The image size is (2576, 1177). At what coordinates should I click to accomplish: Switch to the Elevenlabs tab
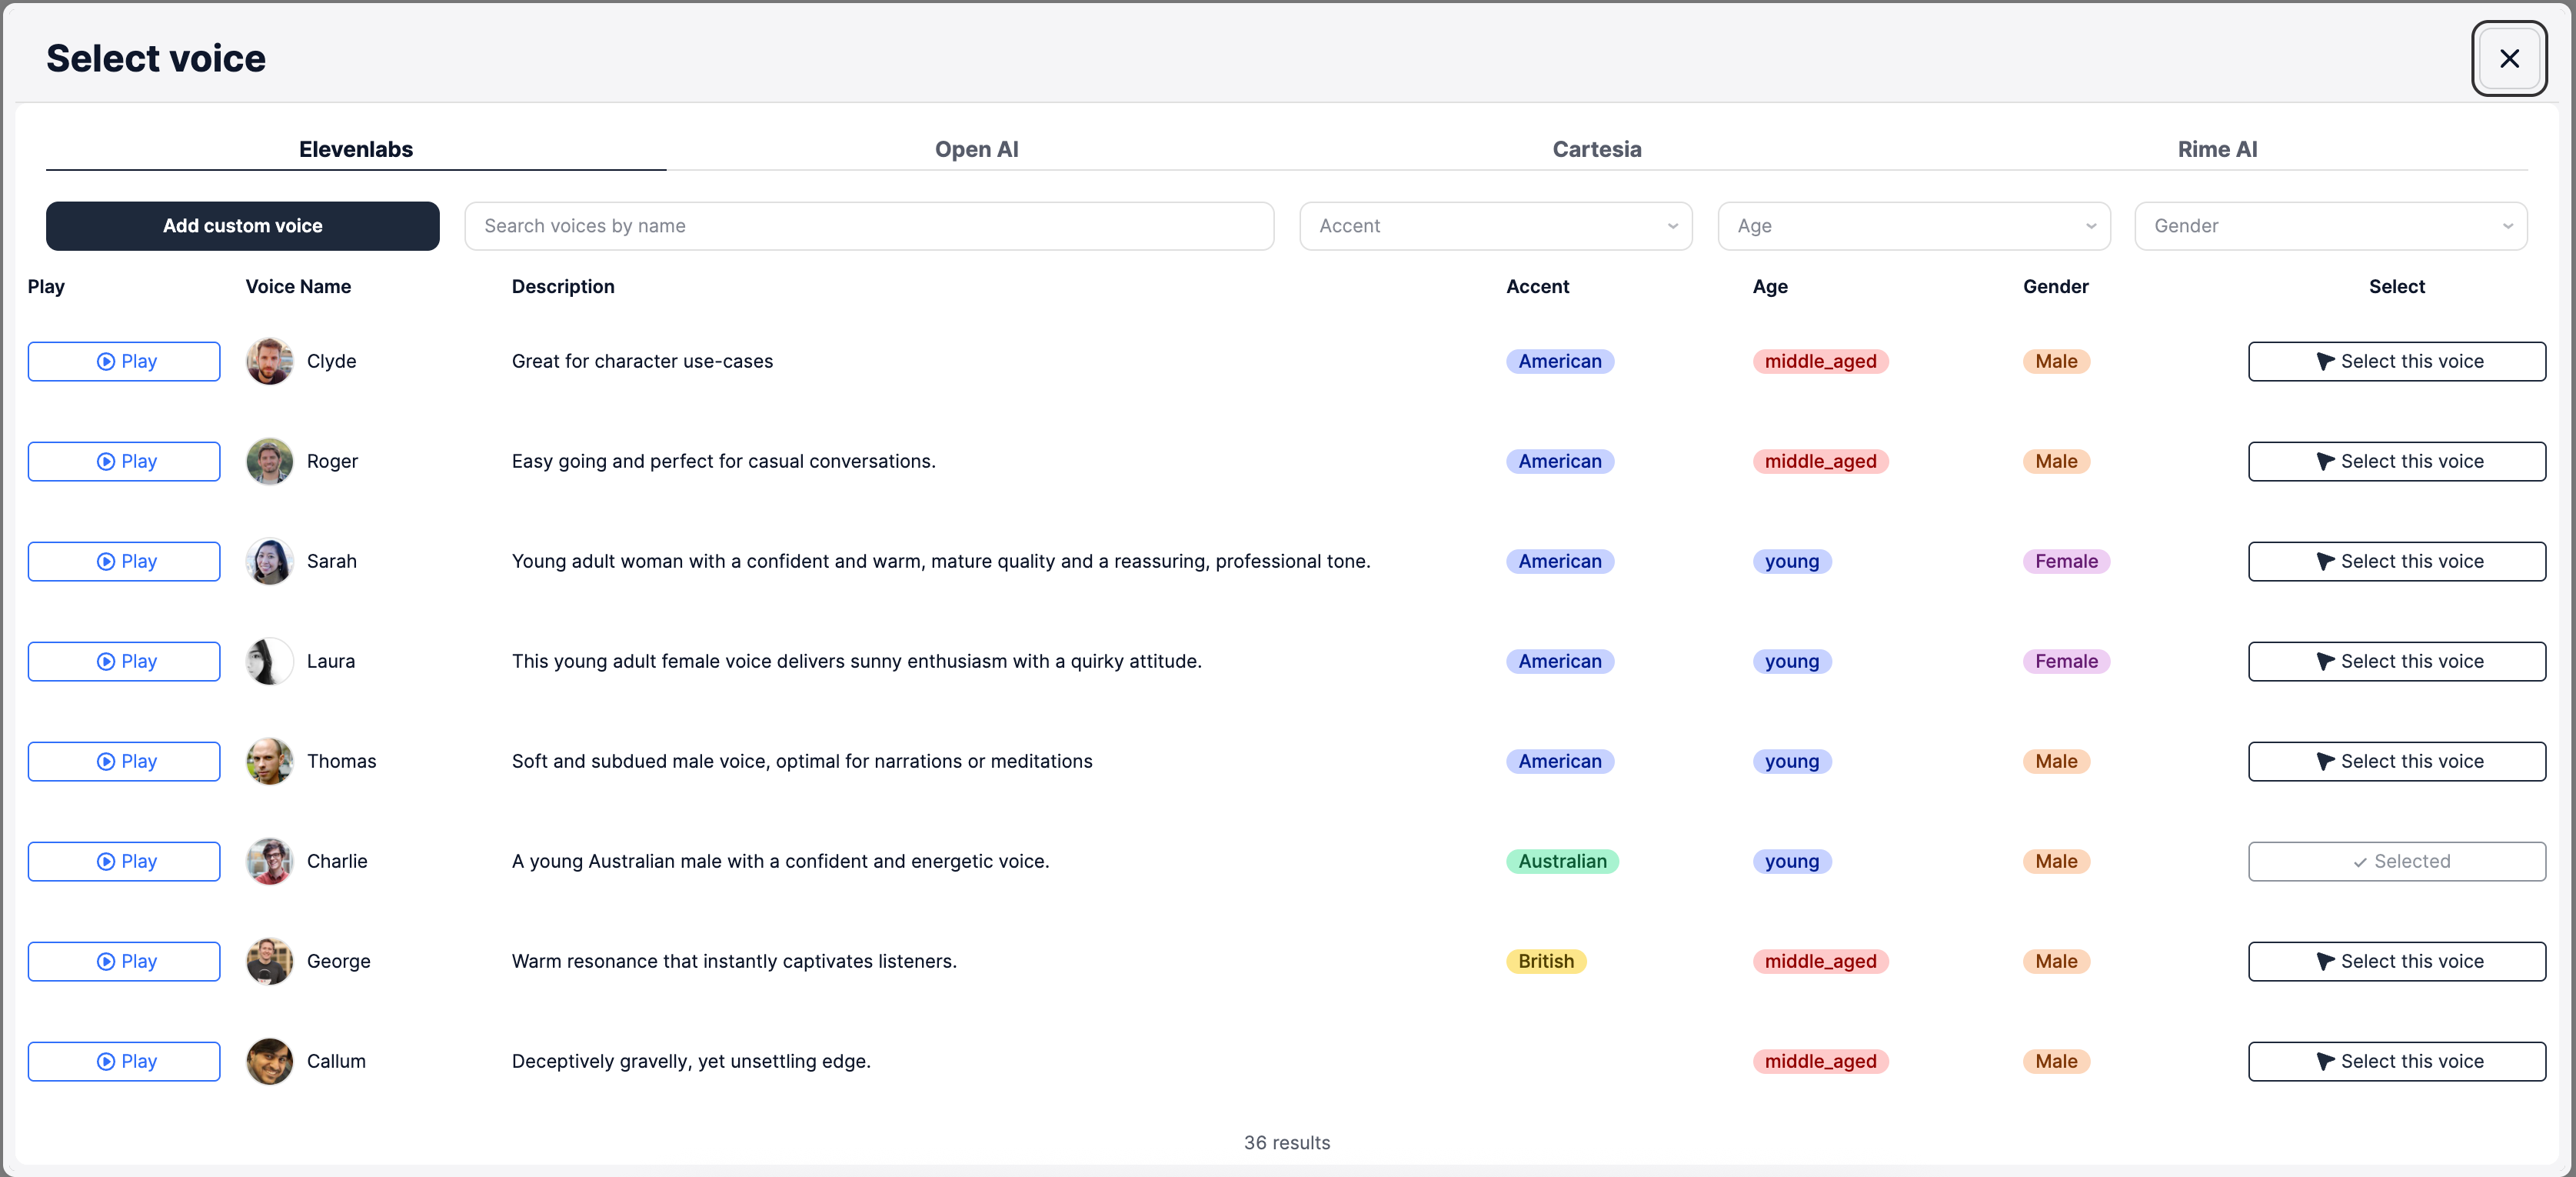coord(356,149)
